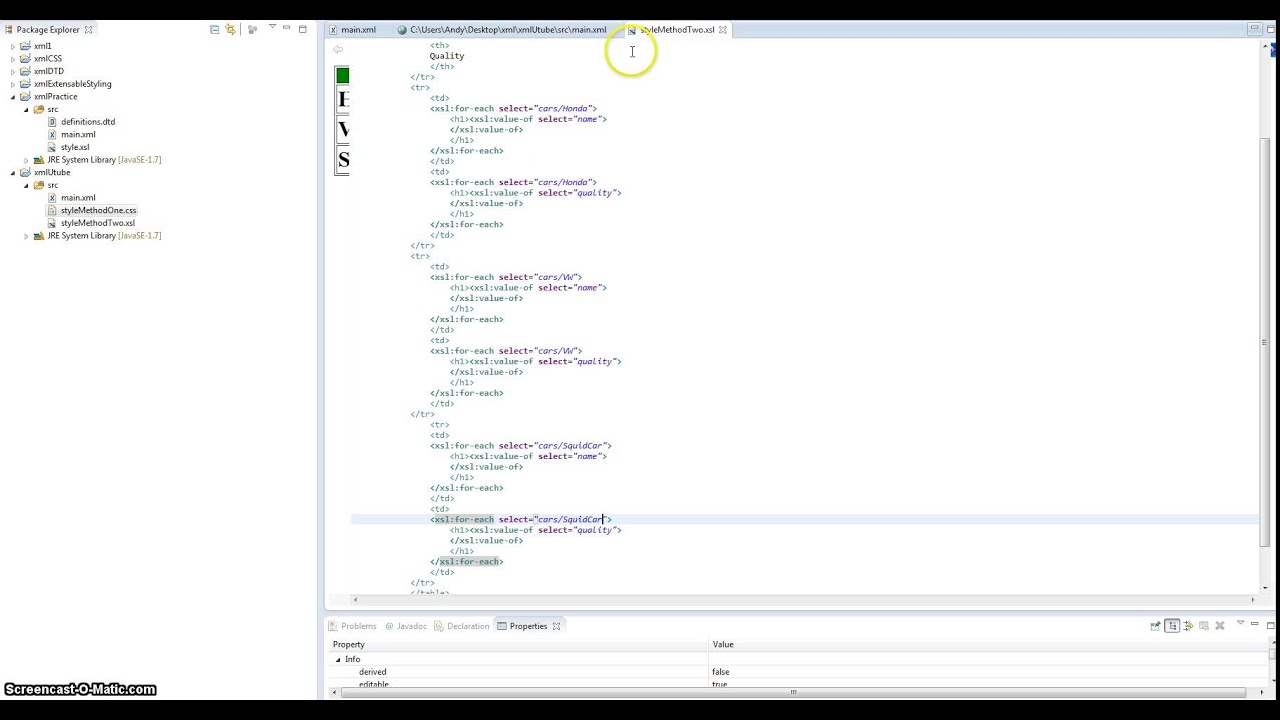Select styleMethodOne.css file
Image resolution: width=1280 pixels, height=720 pixels.
coord(98,210)
